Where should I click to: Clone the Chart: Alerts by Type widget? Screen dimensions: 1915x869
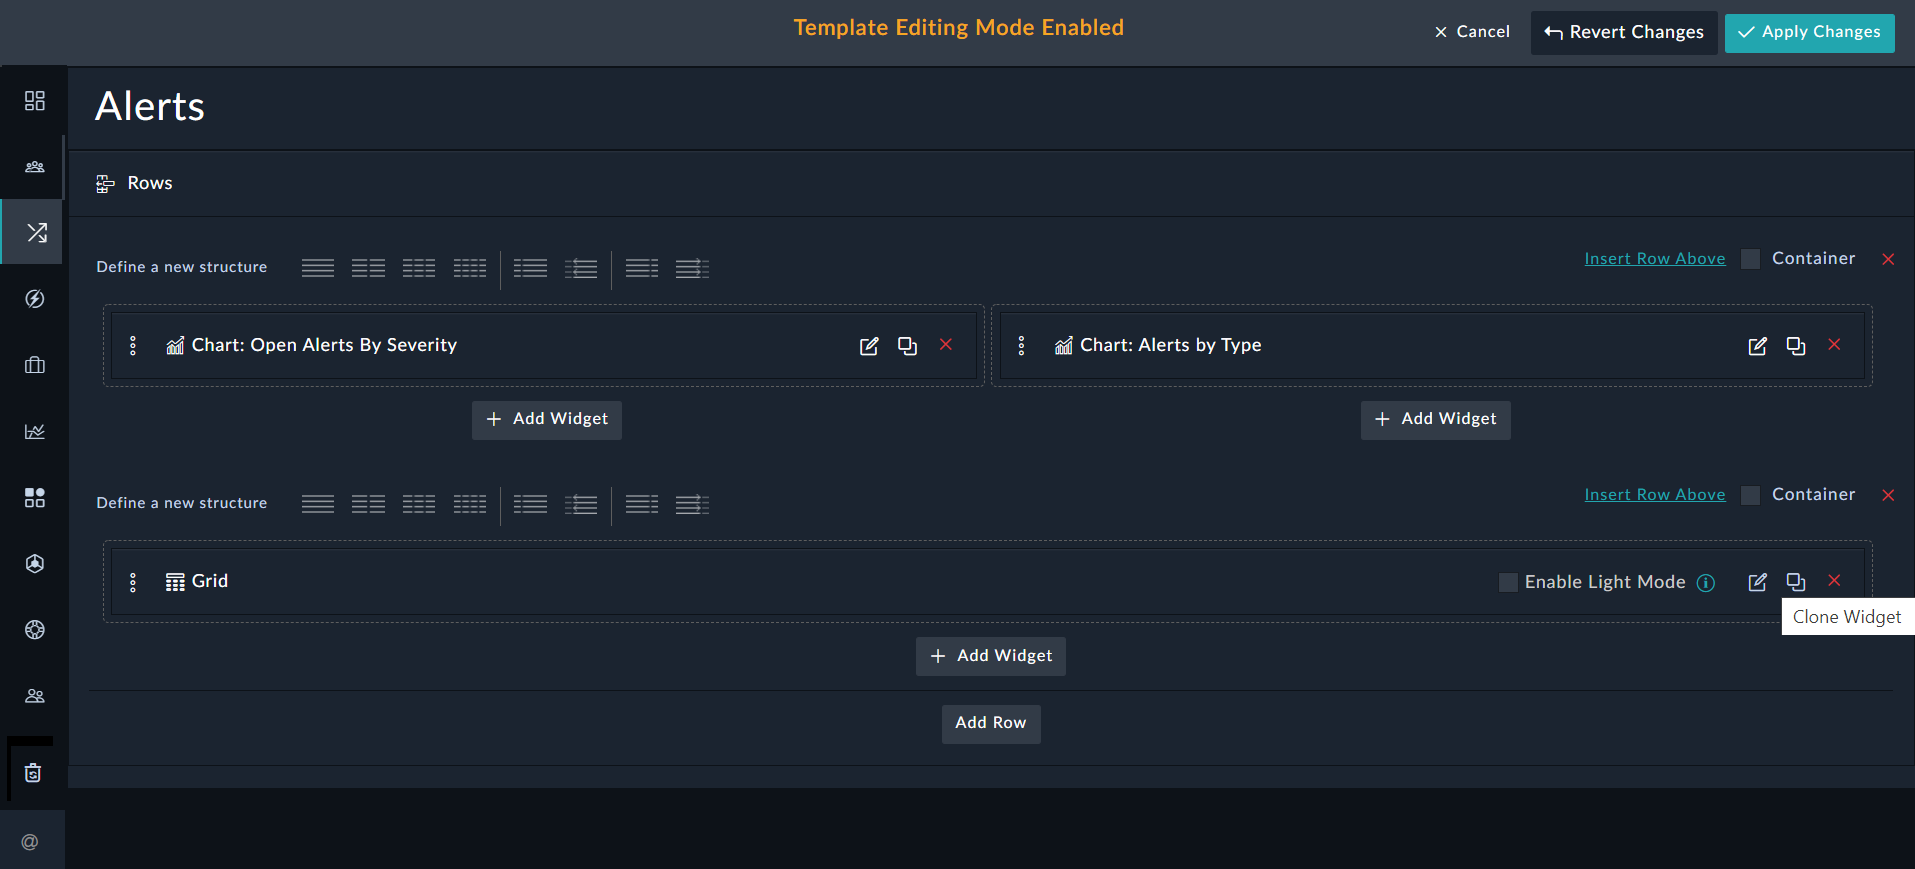[x=1795, y=345]
